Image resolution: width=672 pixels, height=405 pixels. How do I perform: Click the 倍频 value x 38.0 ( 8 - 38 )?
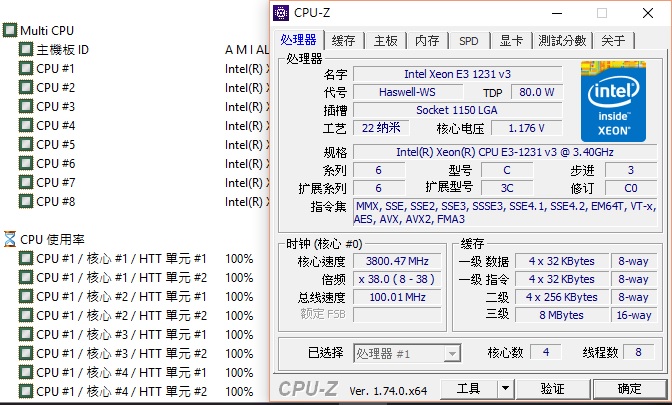pyautogui.click(x=397, y=279)
